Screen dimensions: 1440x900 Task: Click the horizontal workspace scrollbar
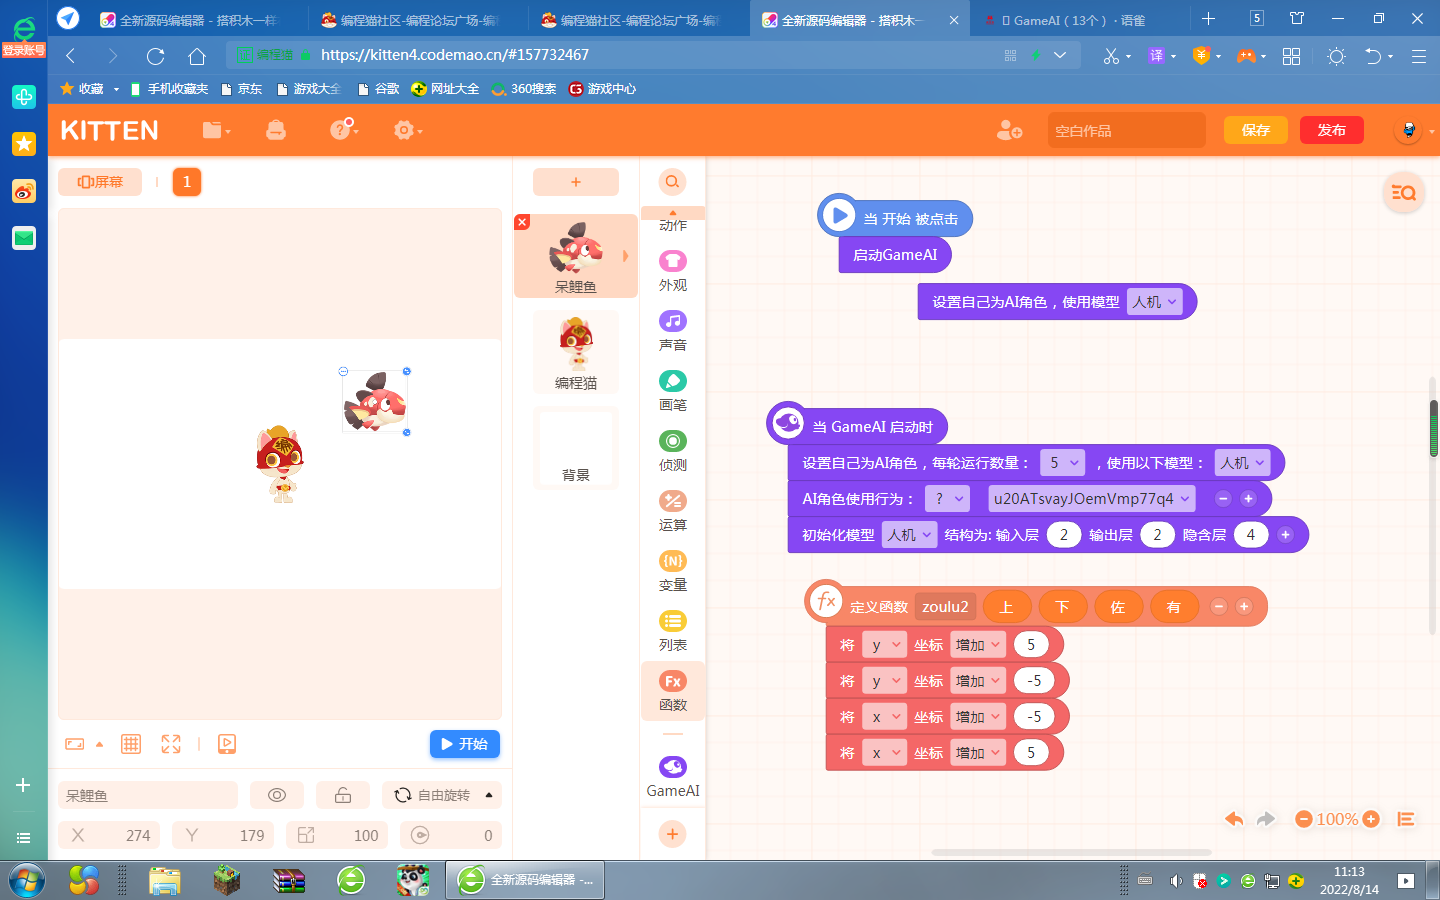tap(1072, 853)
